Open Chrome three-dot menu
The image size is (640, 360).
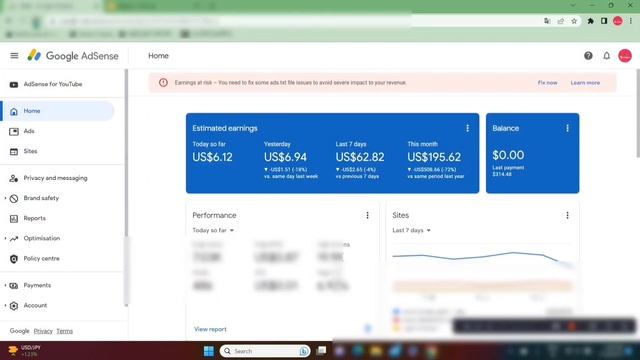[631, 21]
